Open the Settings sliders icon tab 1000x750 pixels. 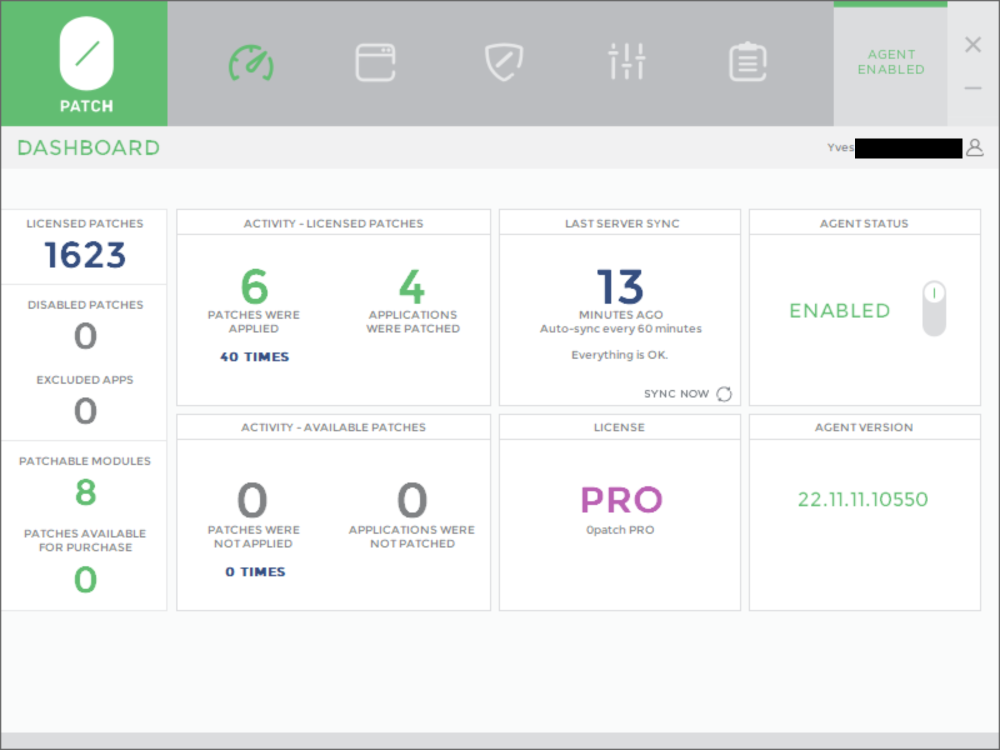[627, 62]
